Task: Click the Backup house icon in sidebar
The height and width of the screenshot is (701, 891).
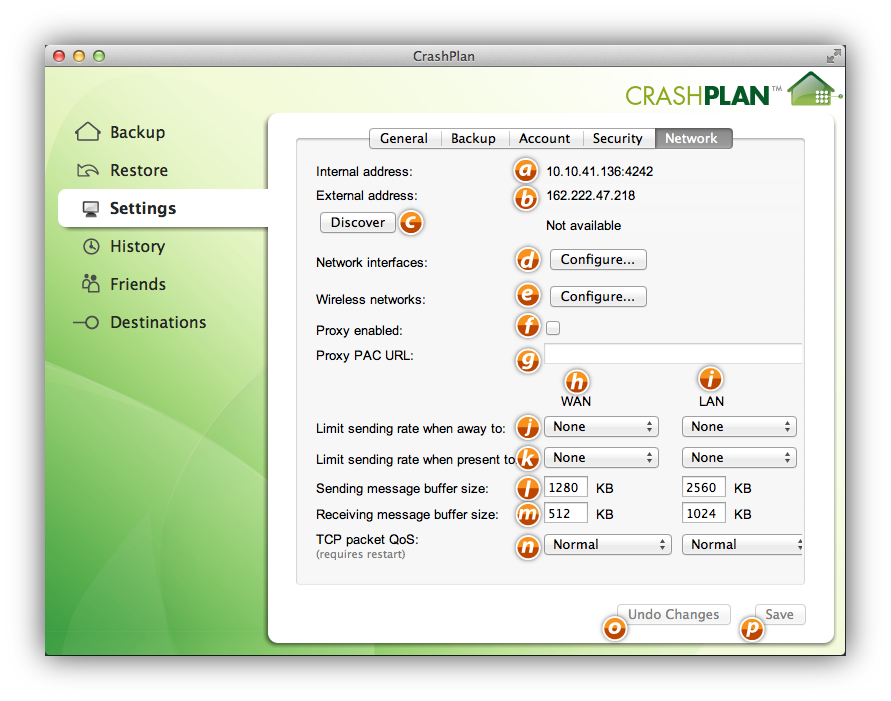Action: 88,132
